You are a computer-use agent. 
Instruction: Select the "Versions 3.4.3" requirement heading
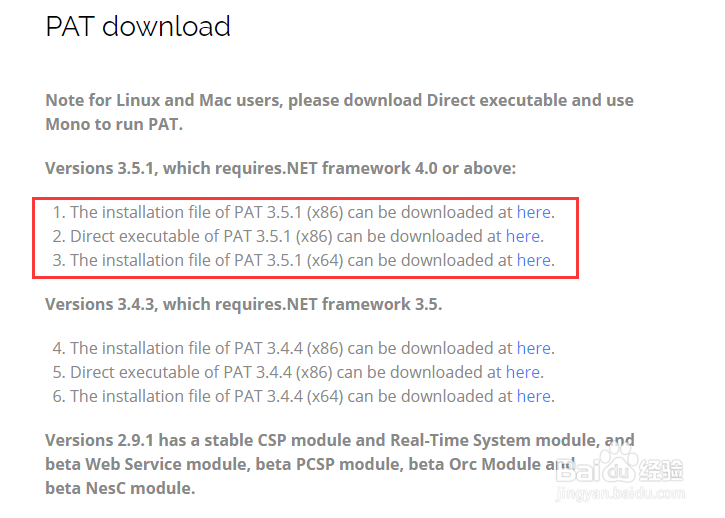coord(243,304)
